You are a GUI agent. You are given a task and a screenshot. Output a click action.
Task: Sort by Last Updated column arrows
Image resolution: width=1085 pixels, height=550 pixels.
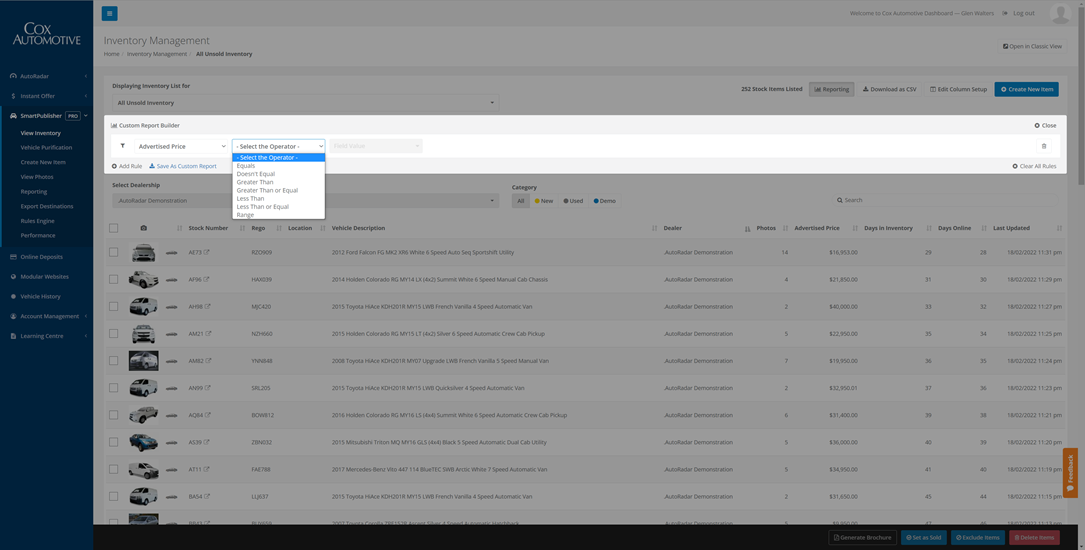[x=1059, y=228]
